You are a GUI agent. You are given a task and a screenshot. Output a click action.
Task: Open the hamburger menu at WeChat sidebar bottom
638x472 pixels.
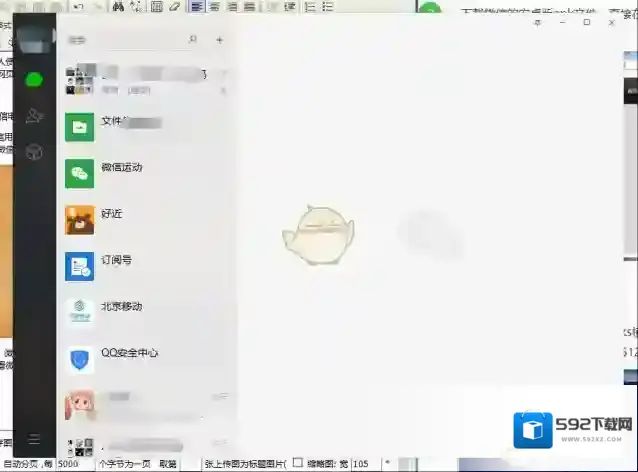tap(34, 439)
